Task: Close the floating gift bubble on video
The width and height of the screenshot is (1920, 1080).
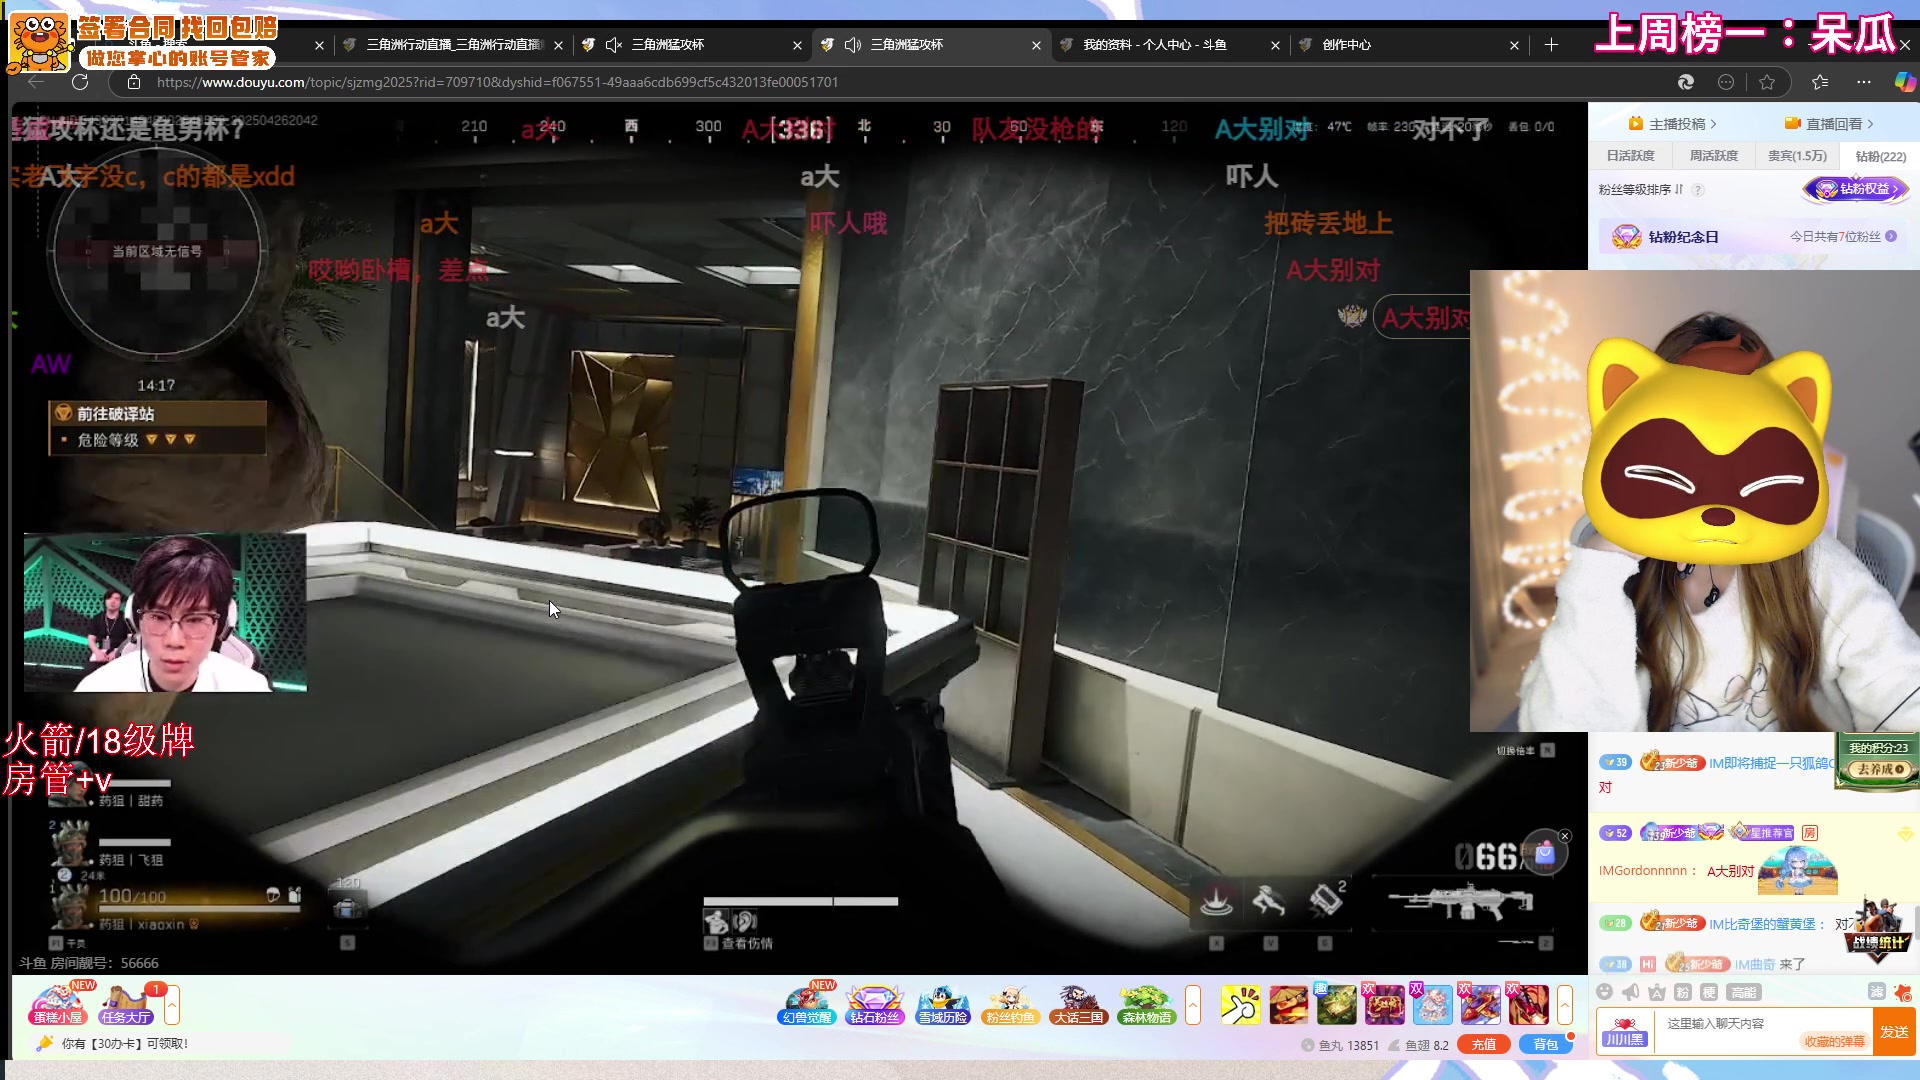Action: tap(1565, 836)
